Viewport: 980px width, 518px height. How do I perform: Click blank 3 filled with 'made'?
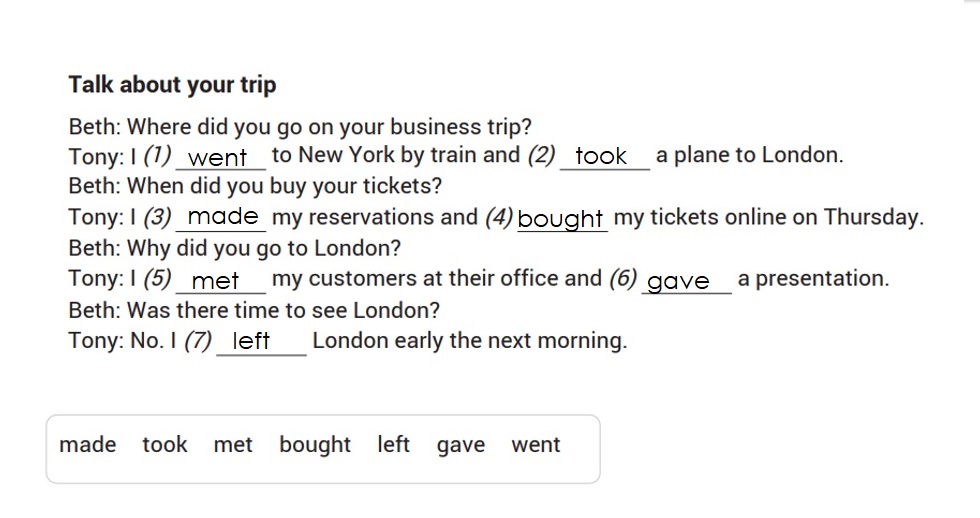(221, 217)
